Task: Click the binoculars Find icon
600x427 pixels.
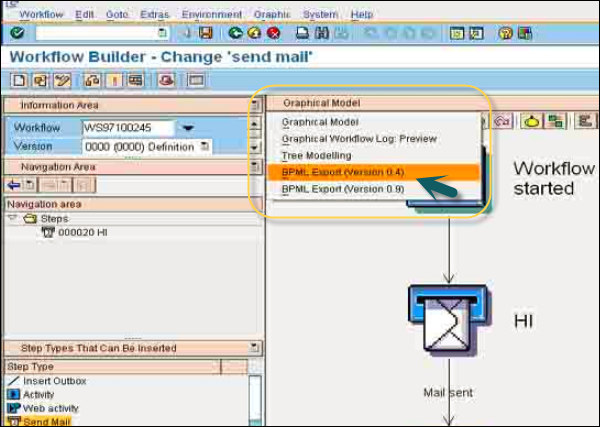Action: point(322,33)
